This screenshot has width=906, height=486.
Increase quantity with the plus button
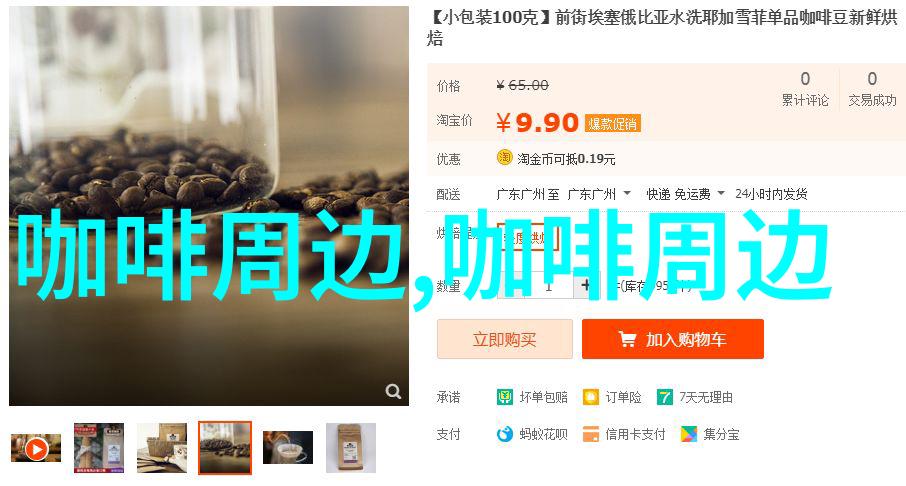pyautogui.click(x=586, y=285)
